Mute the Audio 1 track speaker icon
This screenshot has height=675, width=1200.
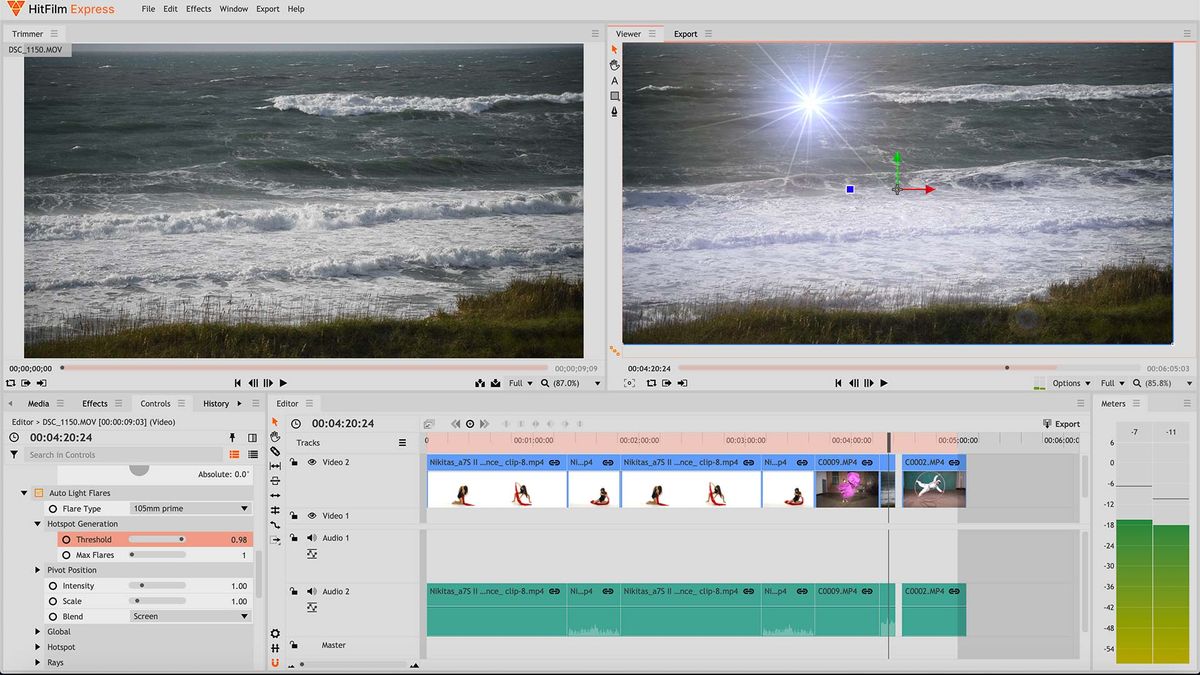click(x=311, y=537)
